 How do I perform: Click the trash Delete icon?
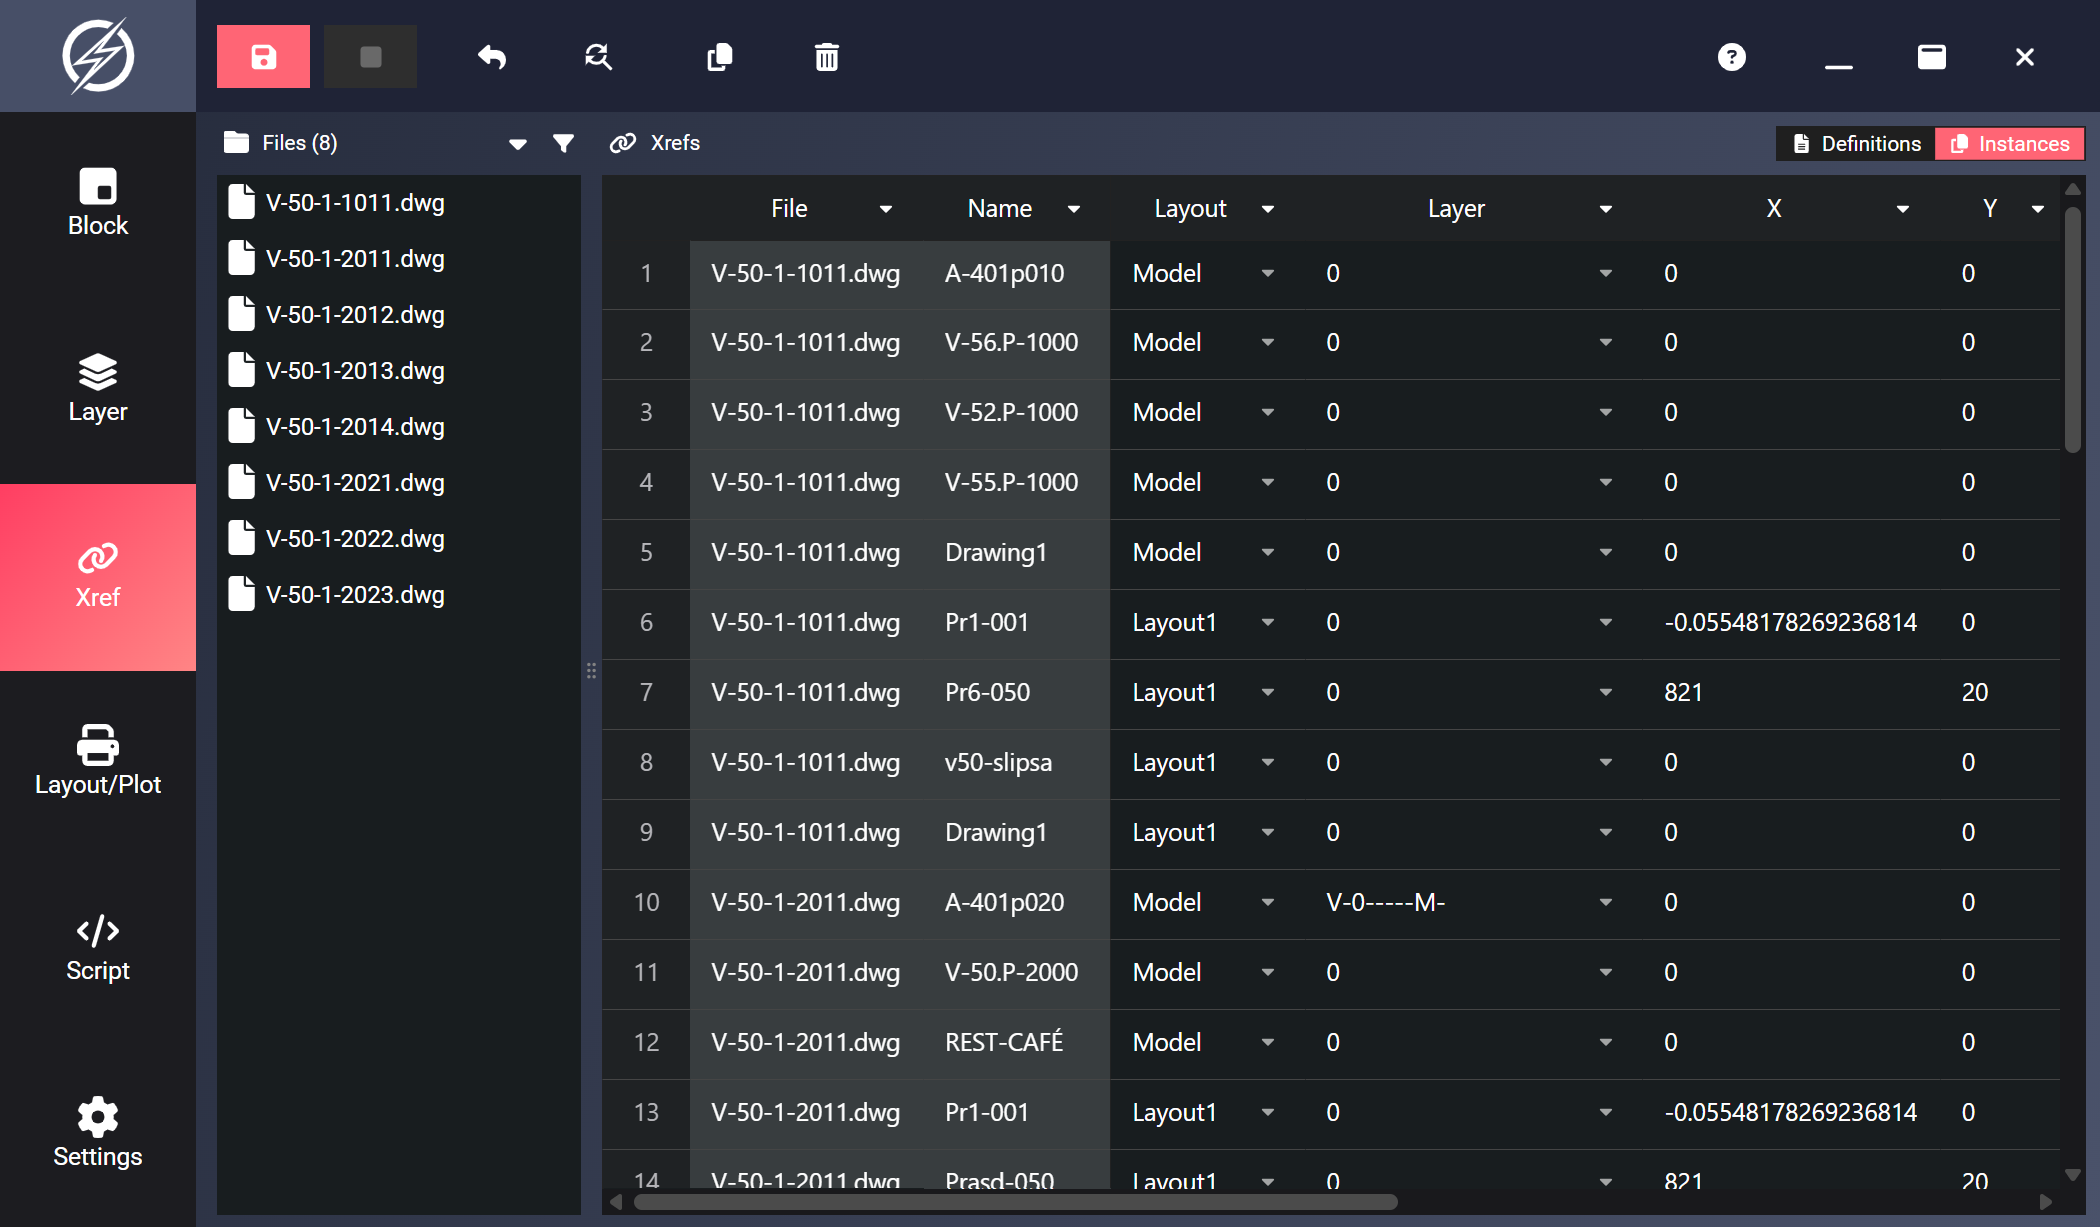pos(826,57)
